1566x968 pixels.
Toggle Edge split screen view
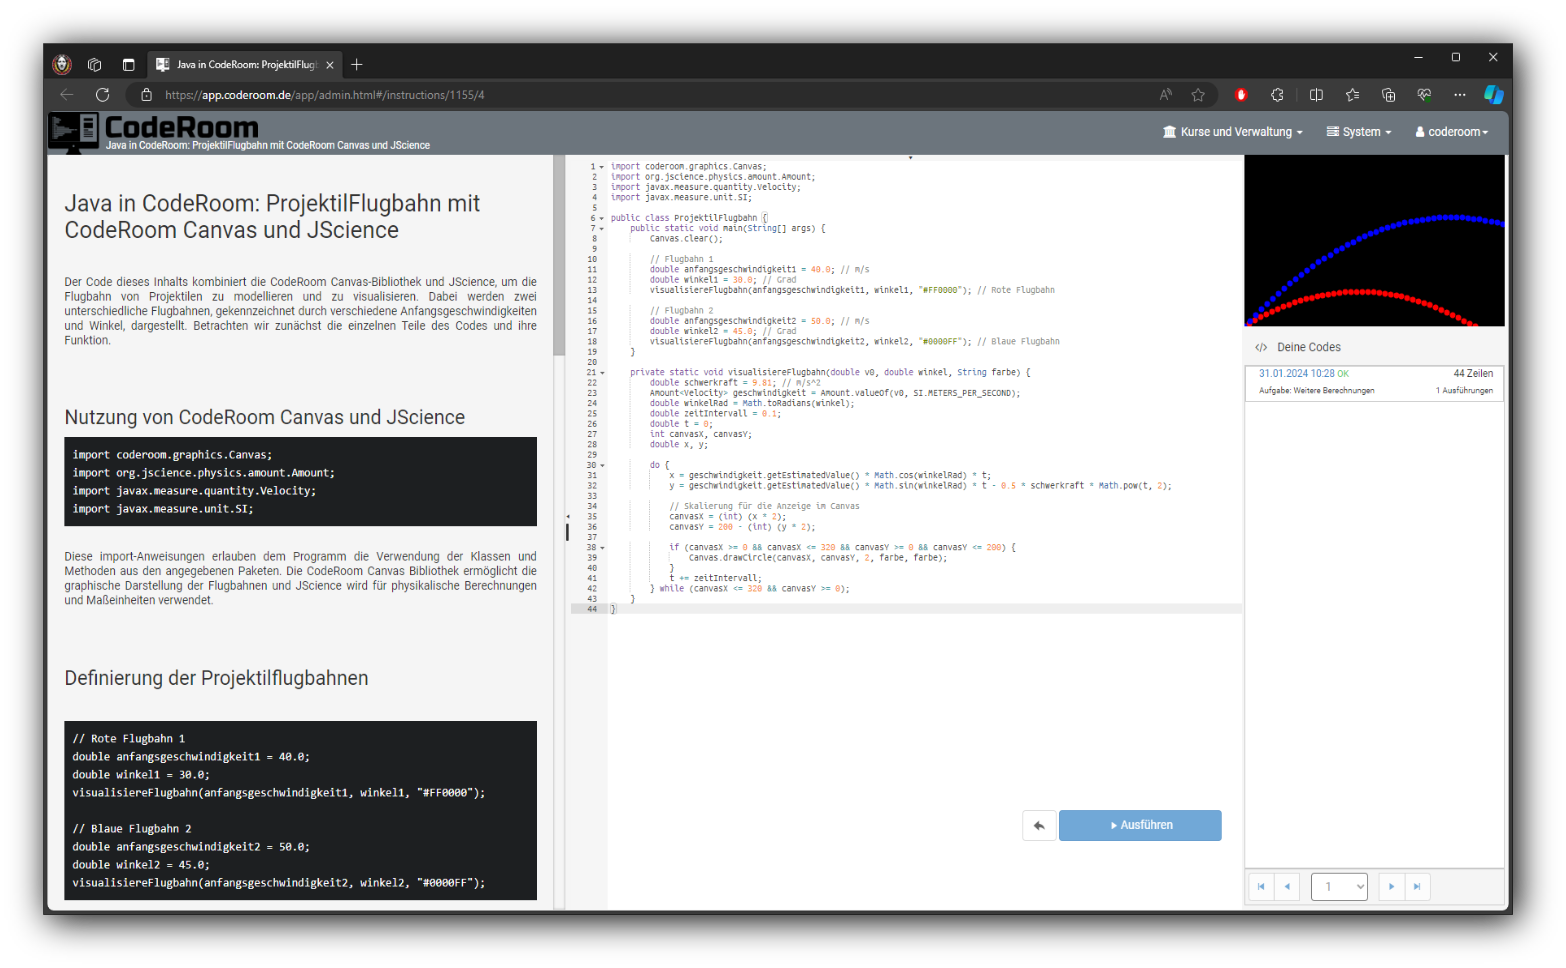click(1316, 95)
